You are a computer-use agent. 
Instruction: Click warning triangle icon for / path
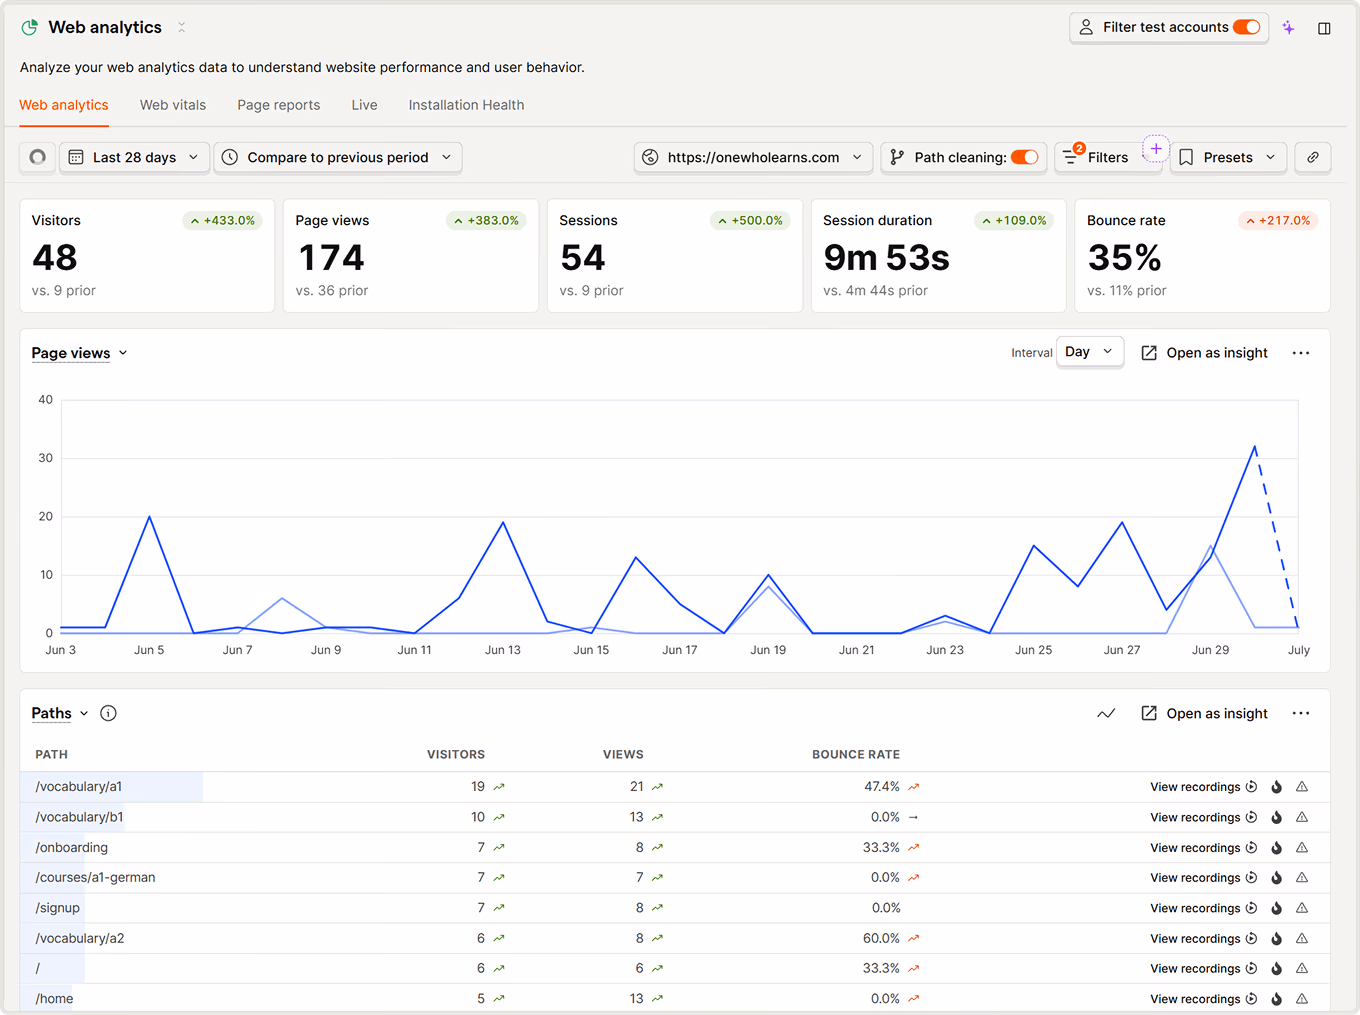point(1302,968)
